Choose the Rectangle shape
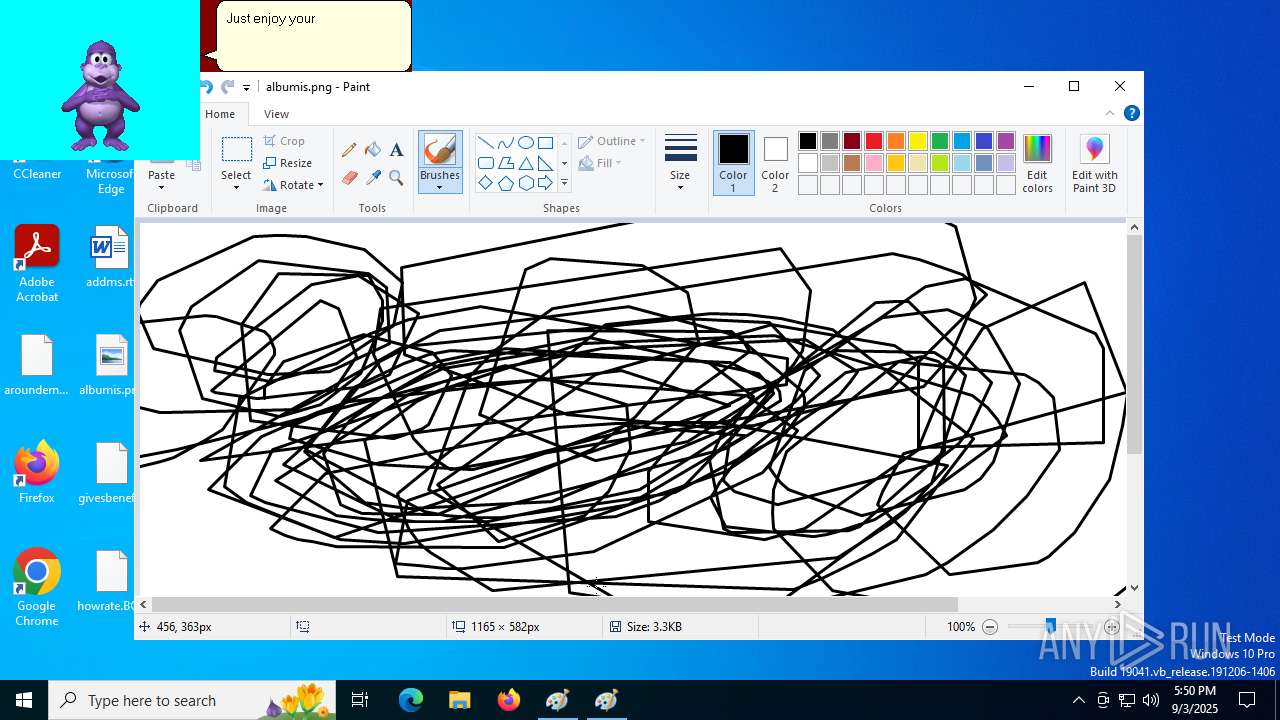Viewport: 1280px width, 720px height. (x=545, y=143)
